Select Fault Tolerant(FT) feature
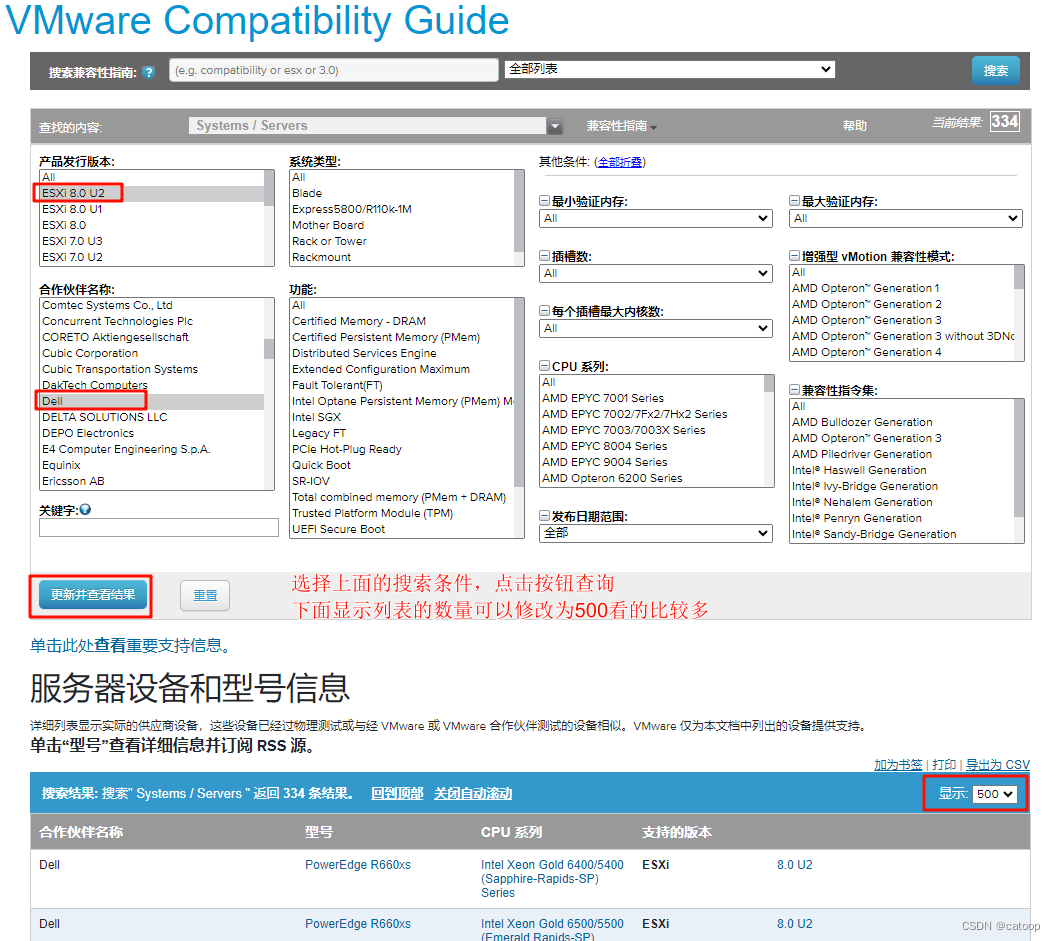Image resolution: width=1056 pixels, height=941 pixels. coord(401,385)
